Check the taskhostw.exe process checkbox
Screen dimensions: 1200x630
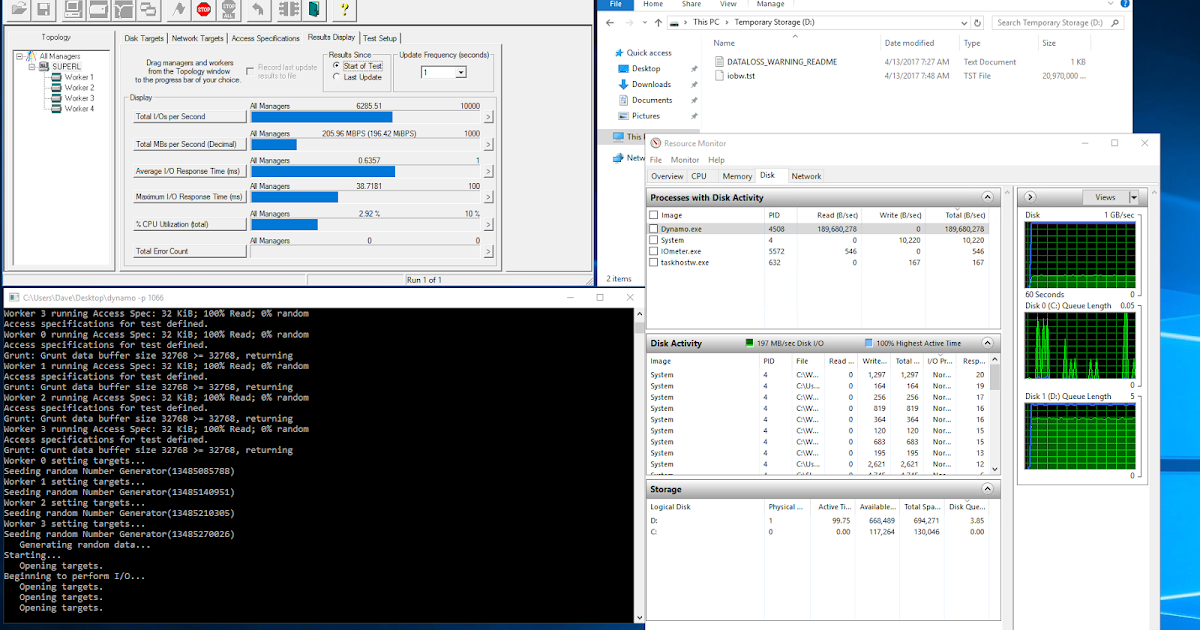pos(654,262)
